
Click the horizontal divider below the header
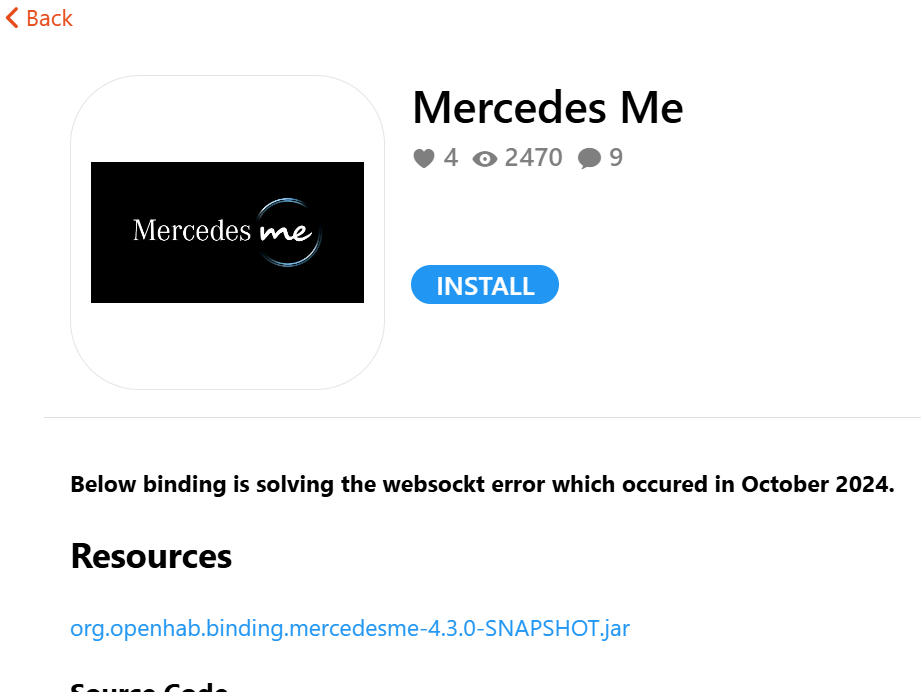tap(482, 417)
